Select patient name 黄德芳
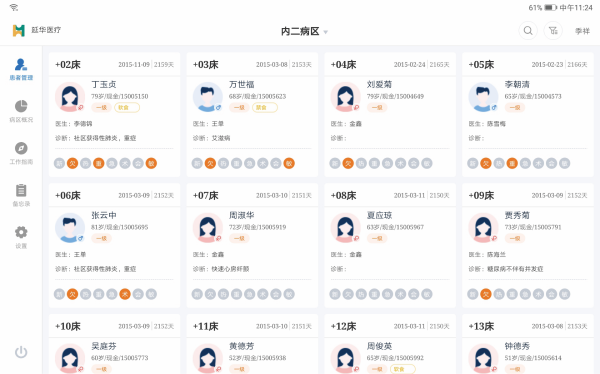This screenshot has width=600, height=374. click(x=241, y=346)
